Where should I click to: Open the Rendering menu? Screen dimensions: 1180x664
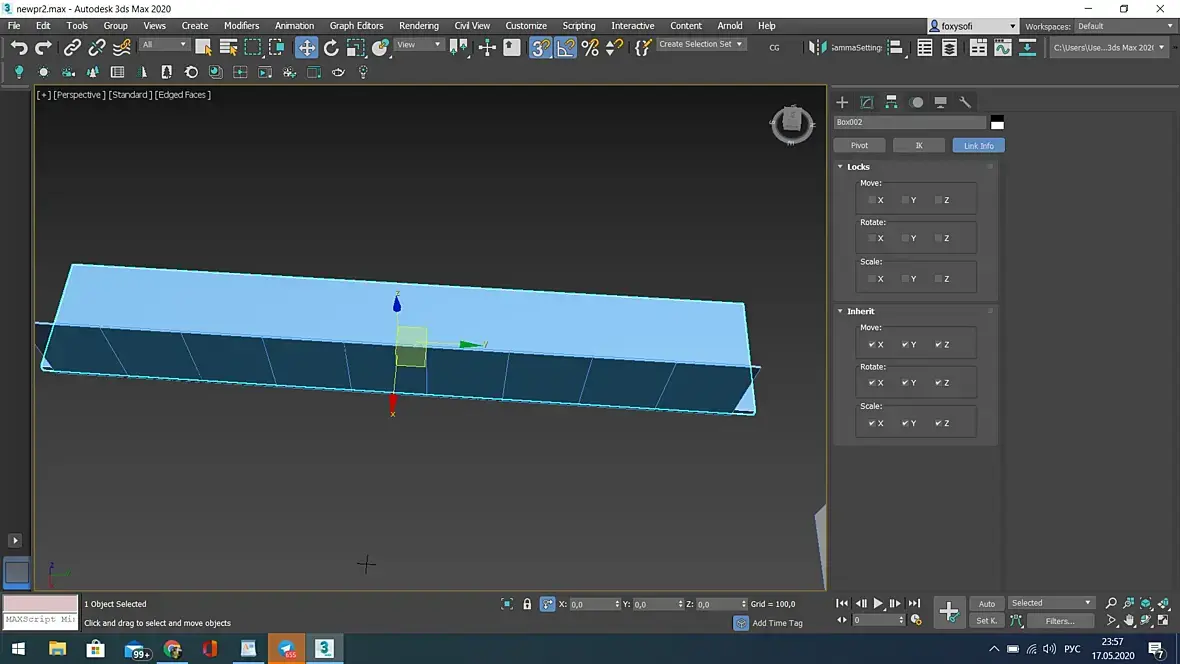pyautogui.click(x=418, y=26)
